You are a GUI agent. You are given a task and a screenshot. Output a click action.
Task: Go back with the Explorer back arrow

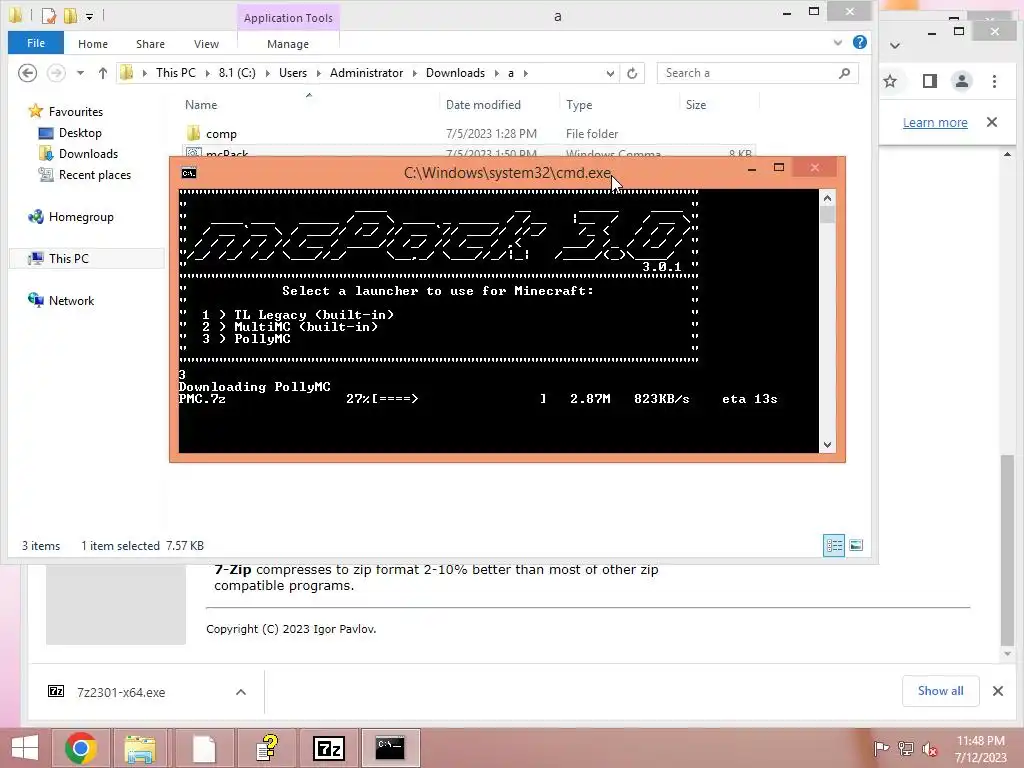coord(27,73)
